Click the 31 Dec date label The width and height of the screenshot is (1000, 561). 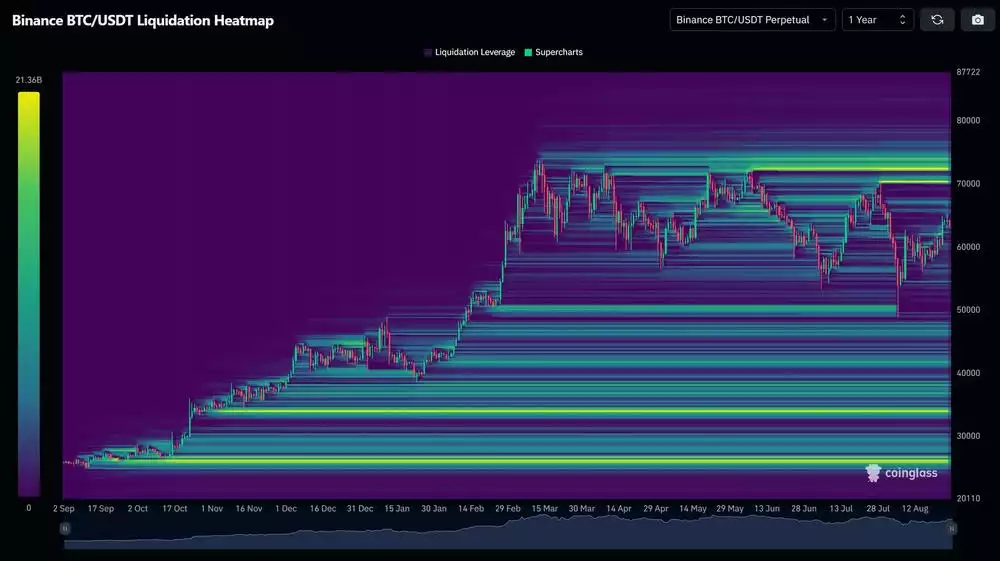coord(360,509)
